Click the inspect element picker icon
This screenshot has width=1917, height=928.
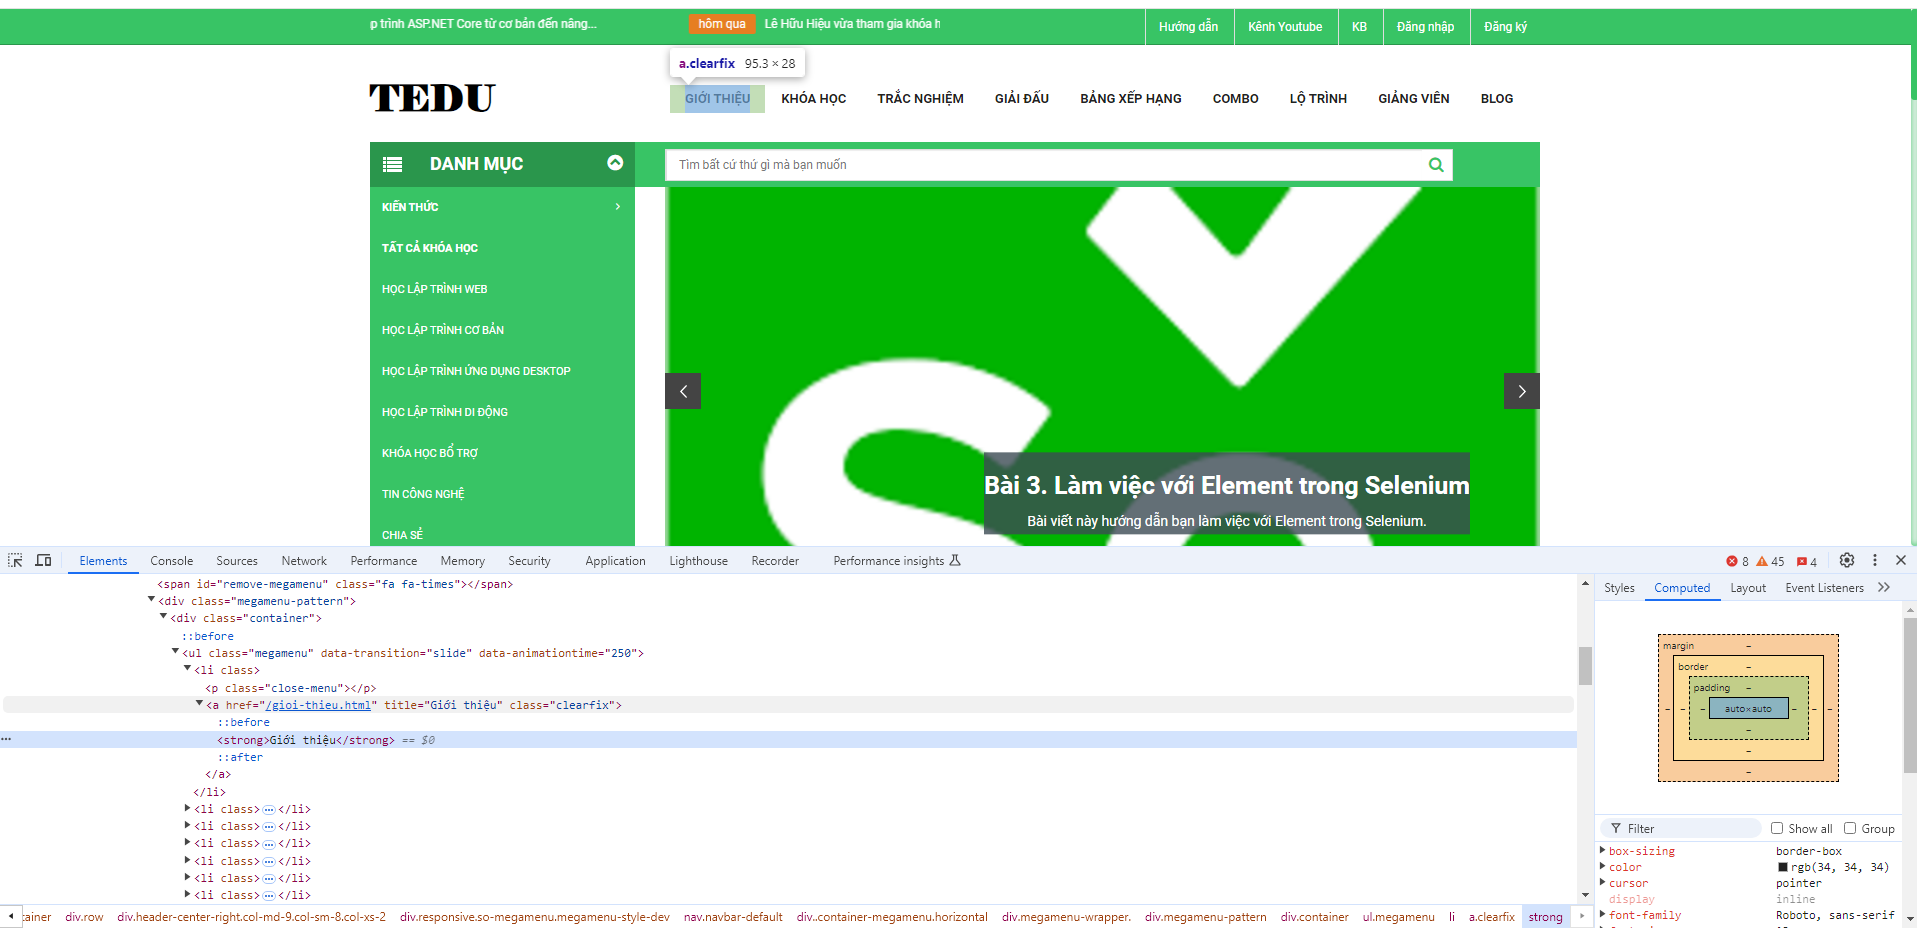(15, 561)
